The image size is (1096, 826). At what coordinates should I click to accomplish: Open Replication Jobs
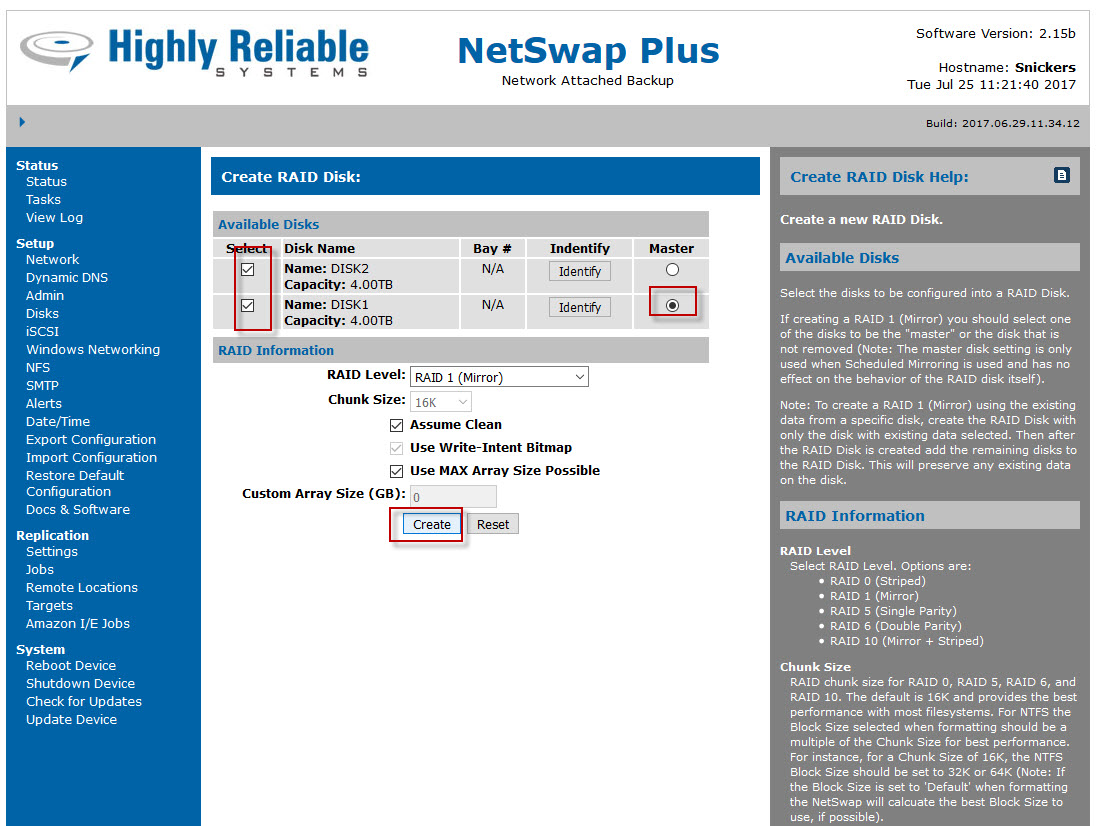pyautogui.click(x=40, y=570)
